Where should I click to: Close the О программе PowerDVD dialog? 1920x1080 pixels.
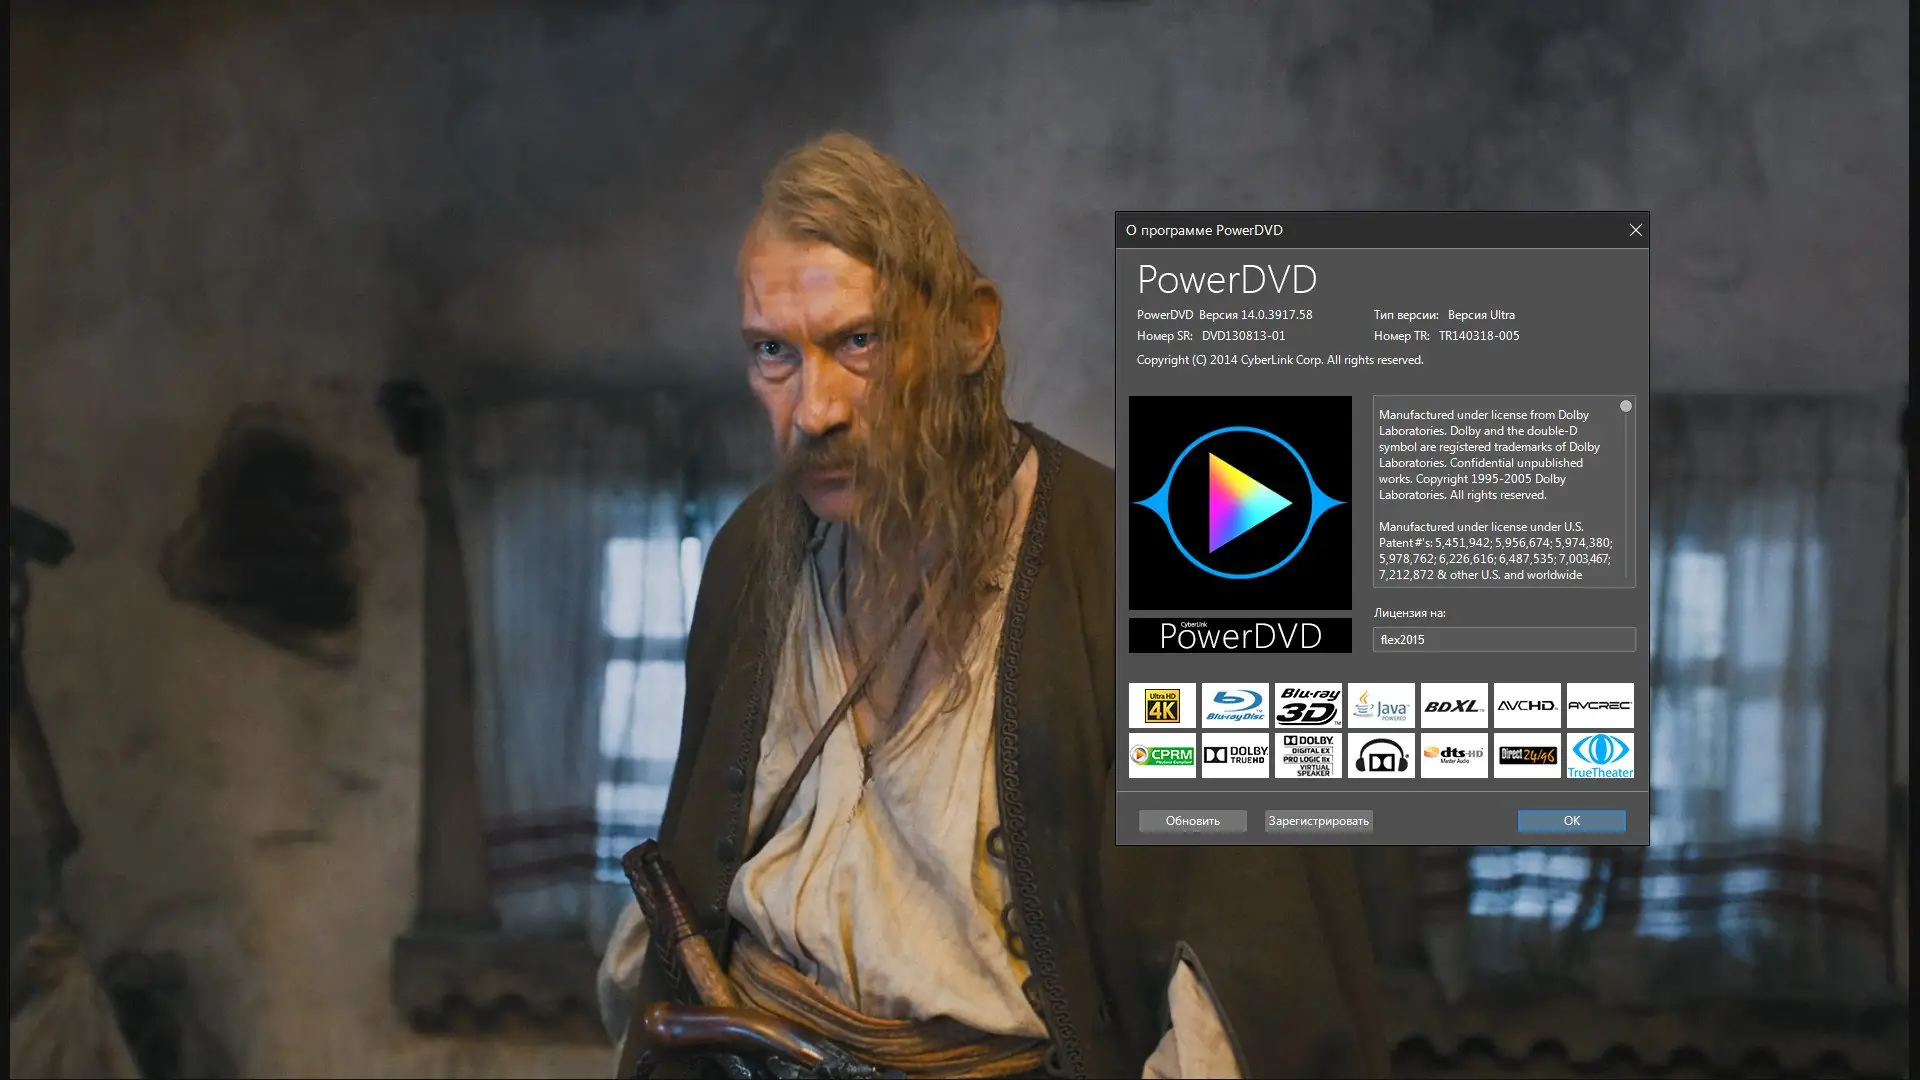coord(1635,230)
